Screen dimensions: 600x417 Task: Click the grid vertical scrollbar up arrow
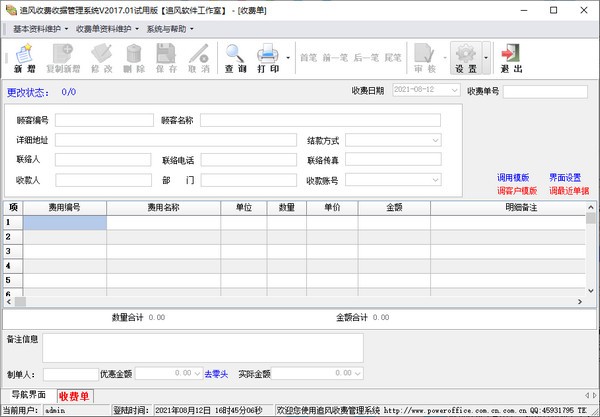tap(590, 207)
